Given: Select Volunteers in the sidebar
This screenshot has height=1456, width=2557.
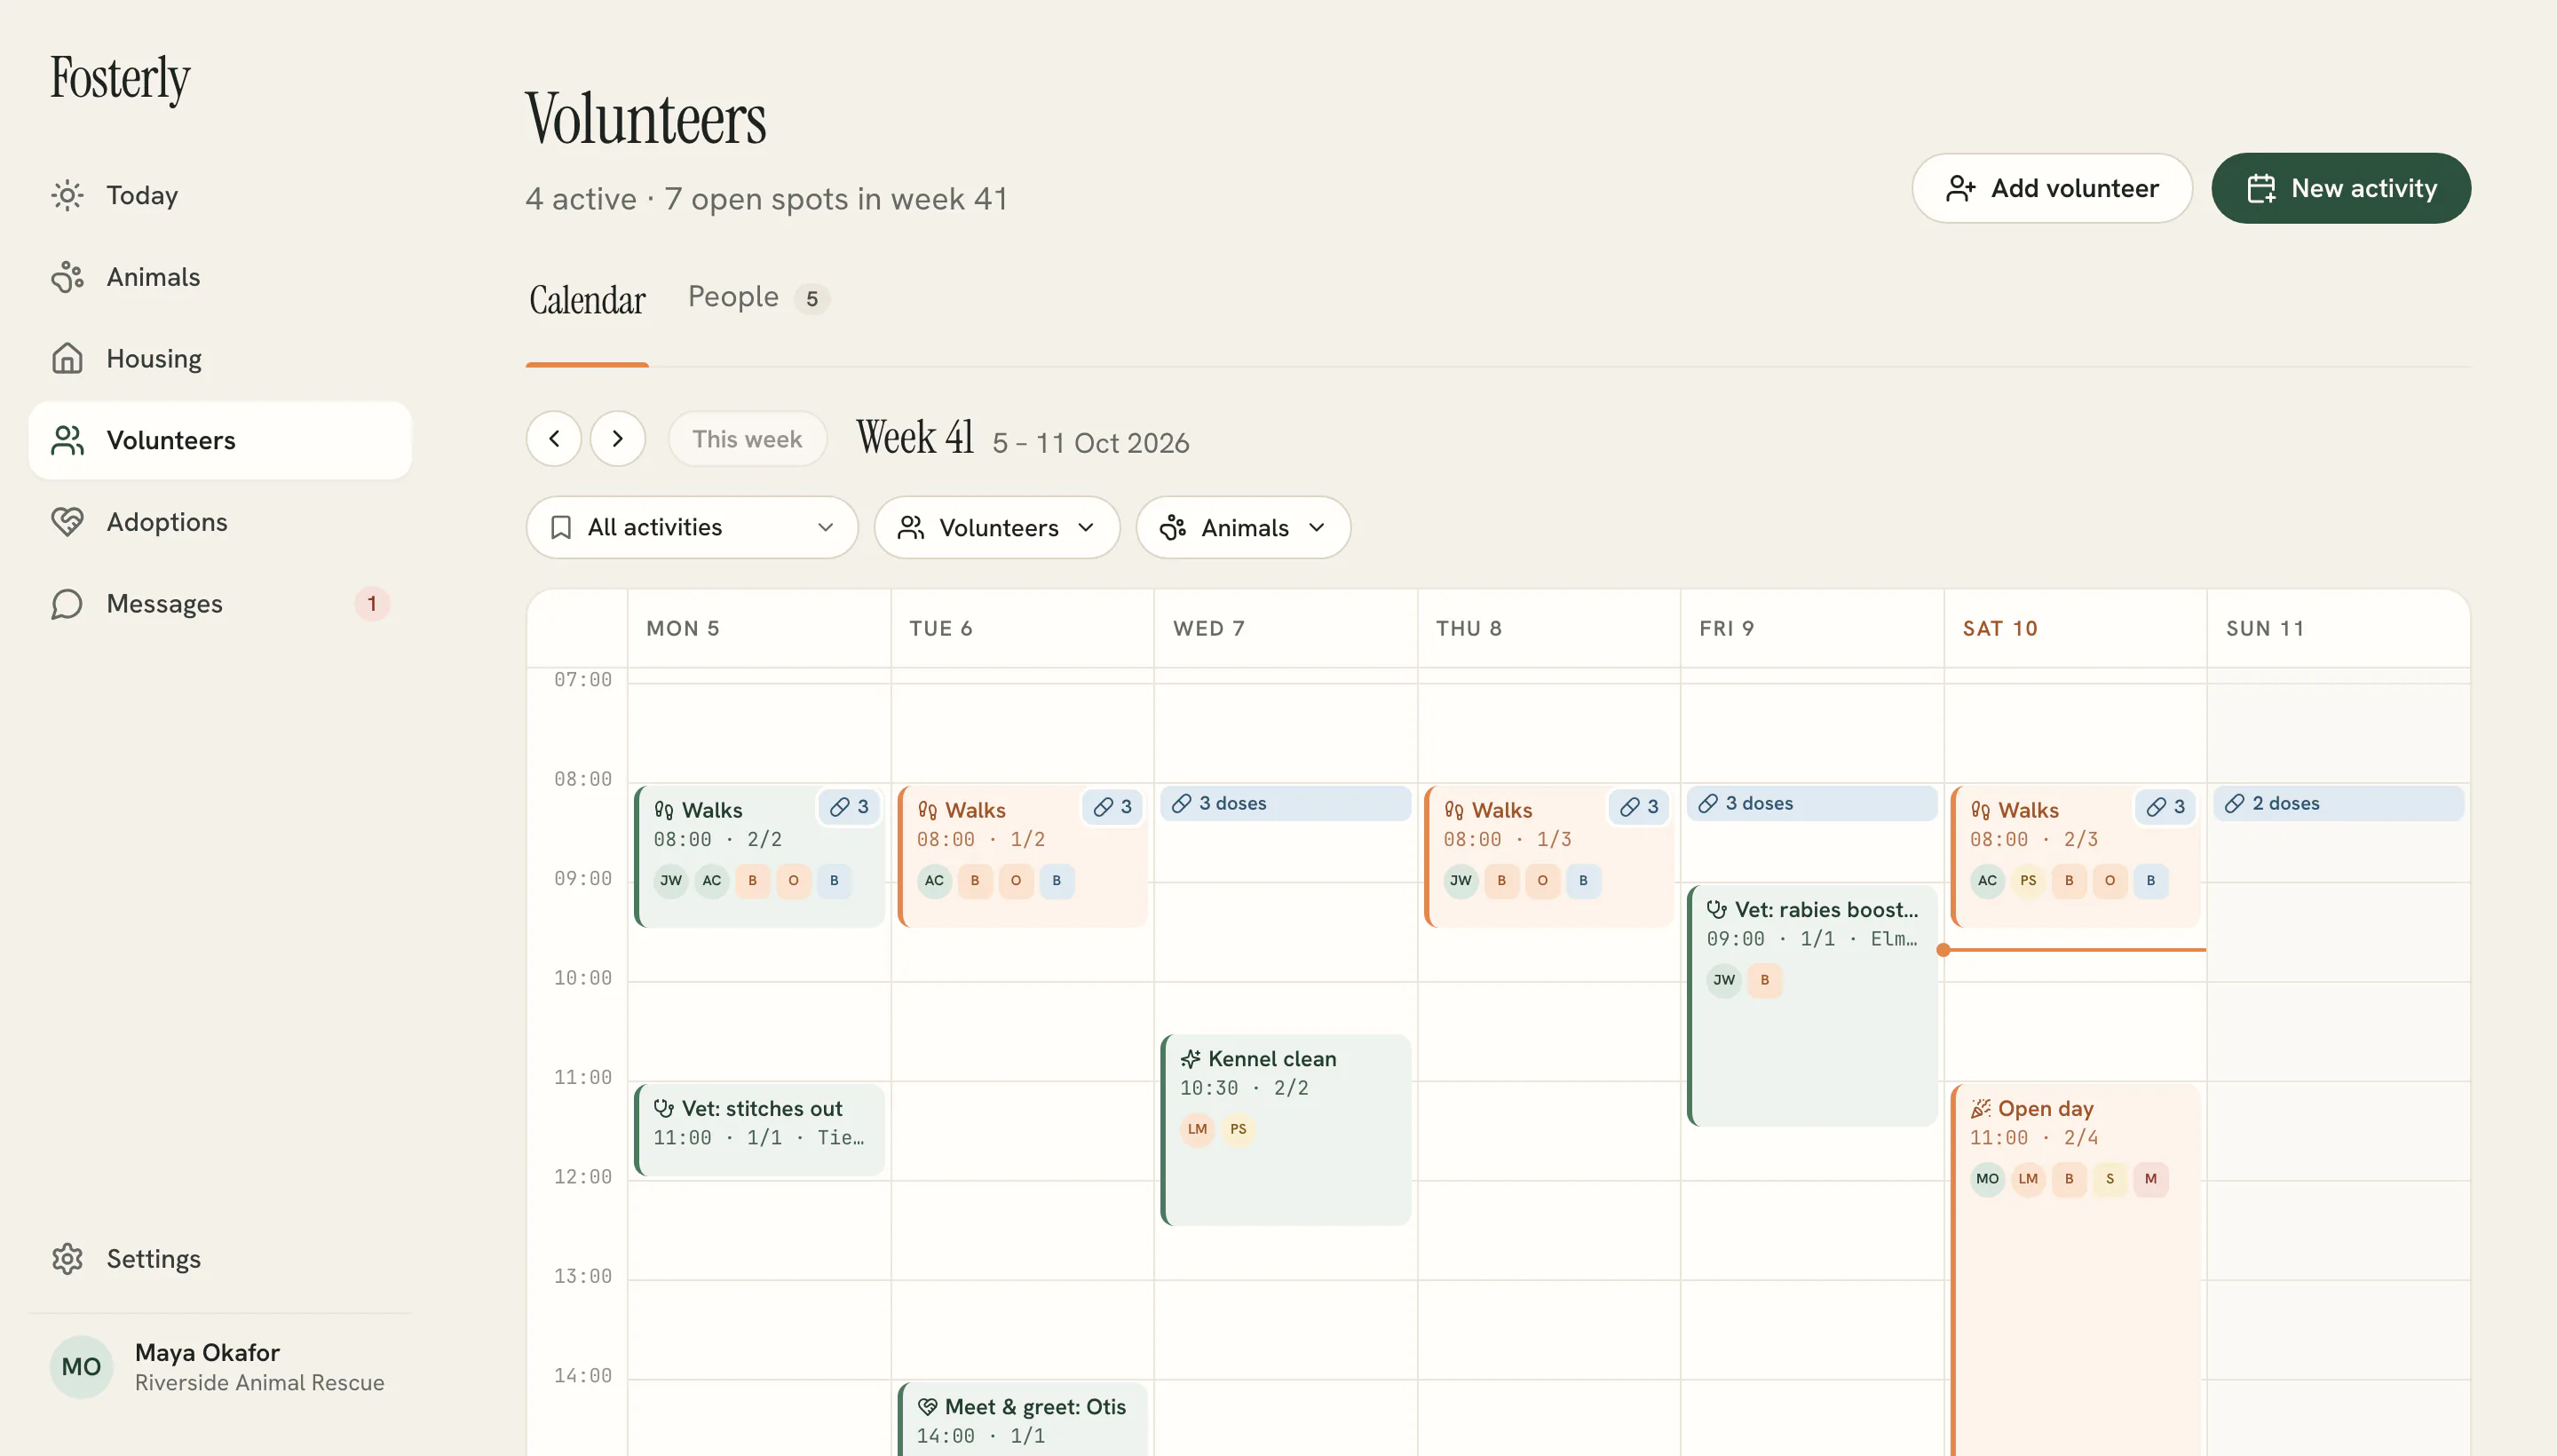Looking at the screenshot, I should [220, 440].
